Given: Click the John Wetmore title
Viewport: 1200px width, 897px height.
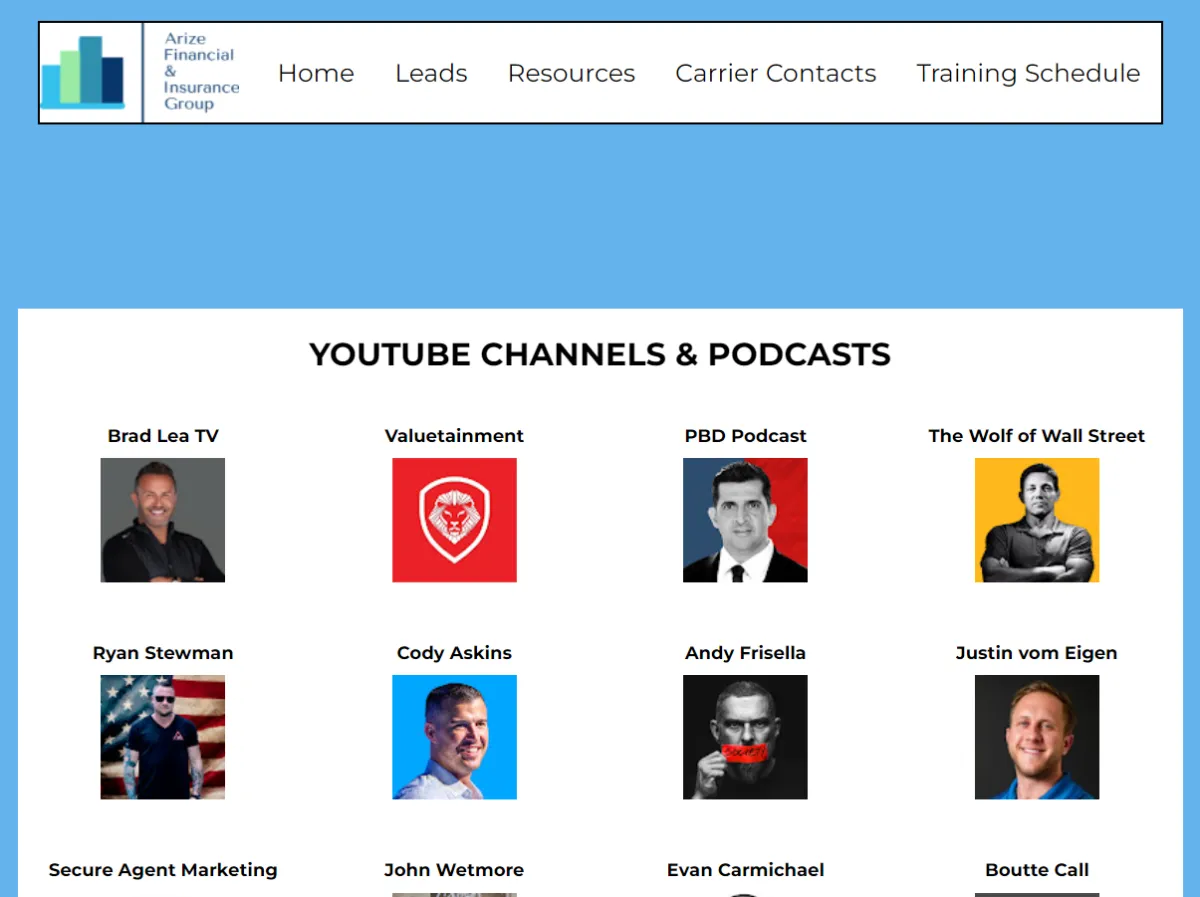Looking at the screenshot, I should click(x=454, y=870).
